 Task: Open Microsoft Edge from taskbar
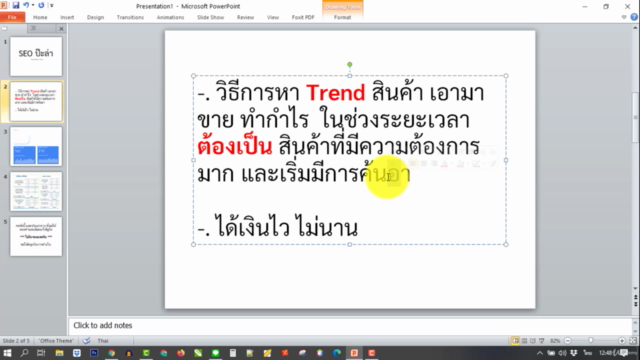[x=337, y=353]
